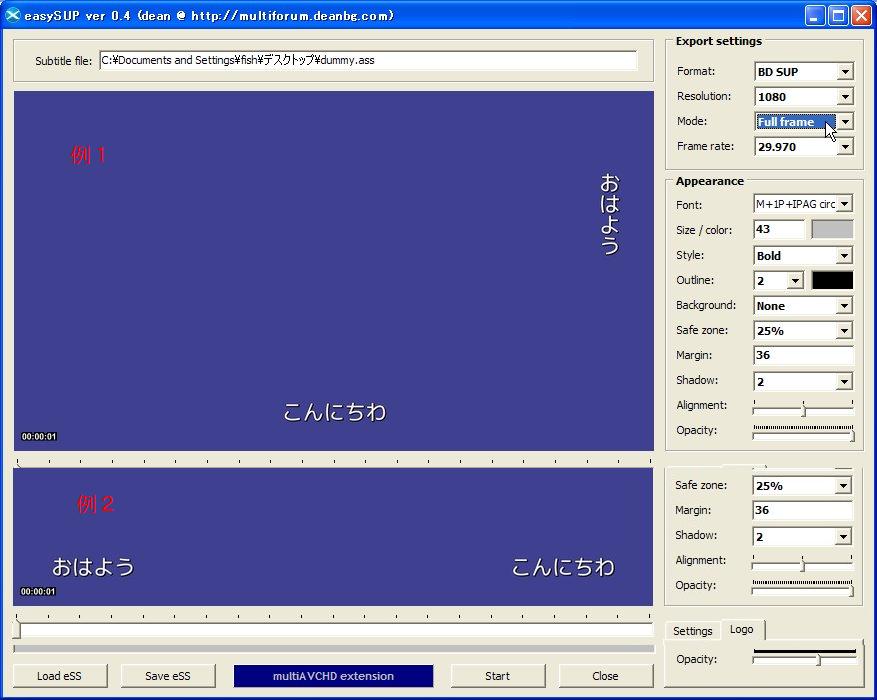Viewport: 877px width, 700px height.
Task: Open the Outline width dropdown
Action: tap(779, 280)
